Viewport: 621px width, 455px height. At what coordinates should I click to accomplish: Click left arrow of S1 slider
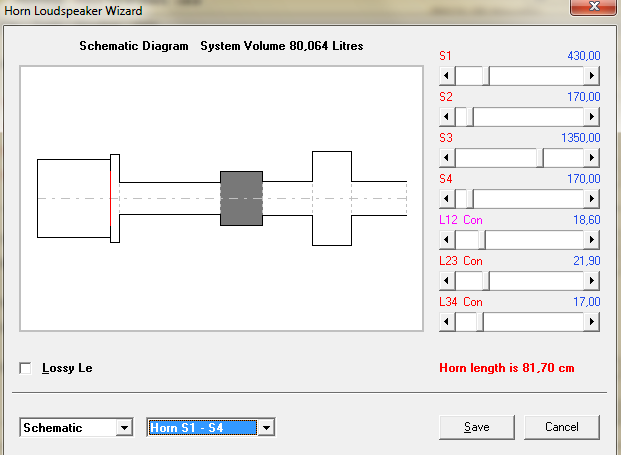coord(447,76)
